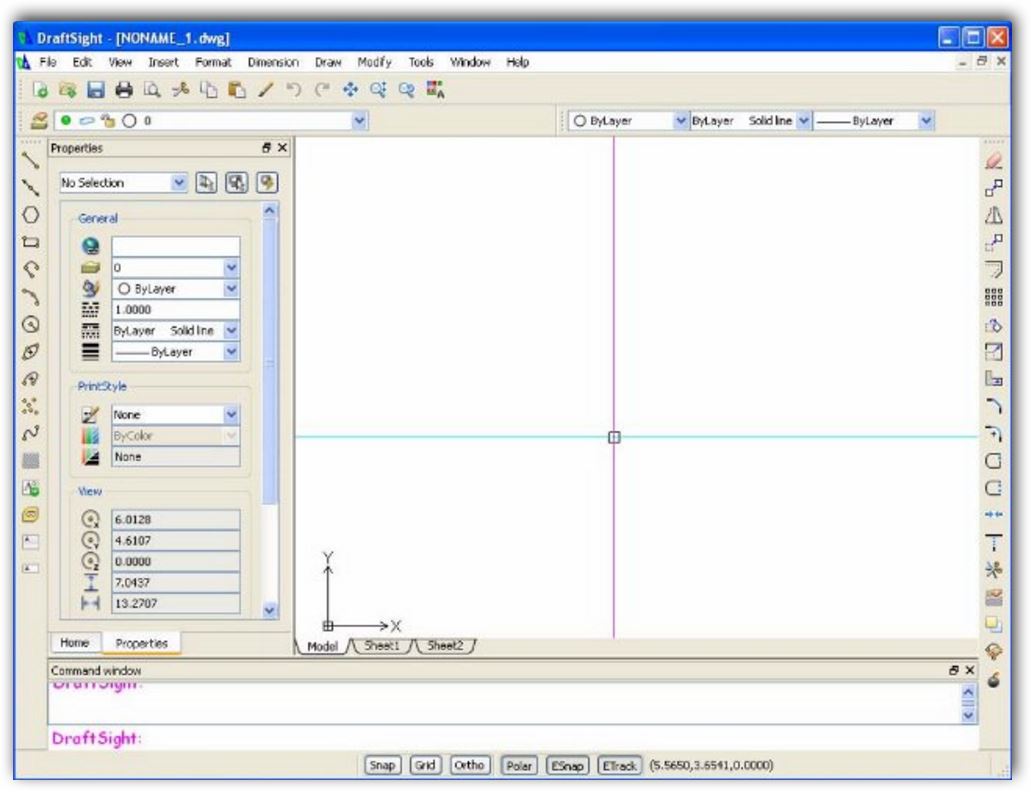Click the DraftSight command prompt input
This screenshot has height=796, width=1031.
click(x=513, y=738)
